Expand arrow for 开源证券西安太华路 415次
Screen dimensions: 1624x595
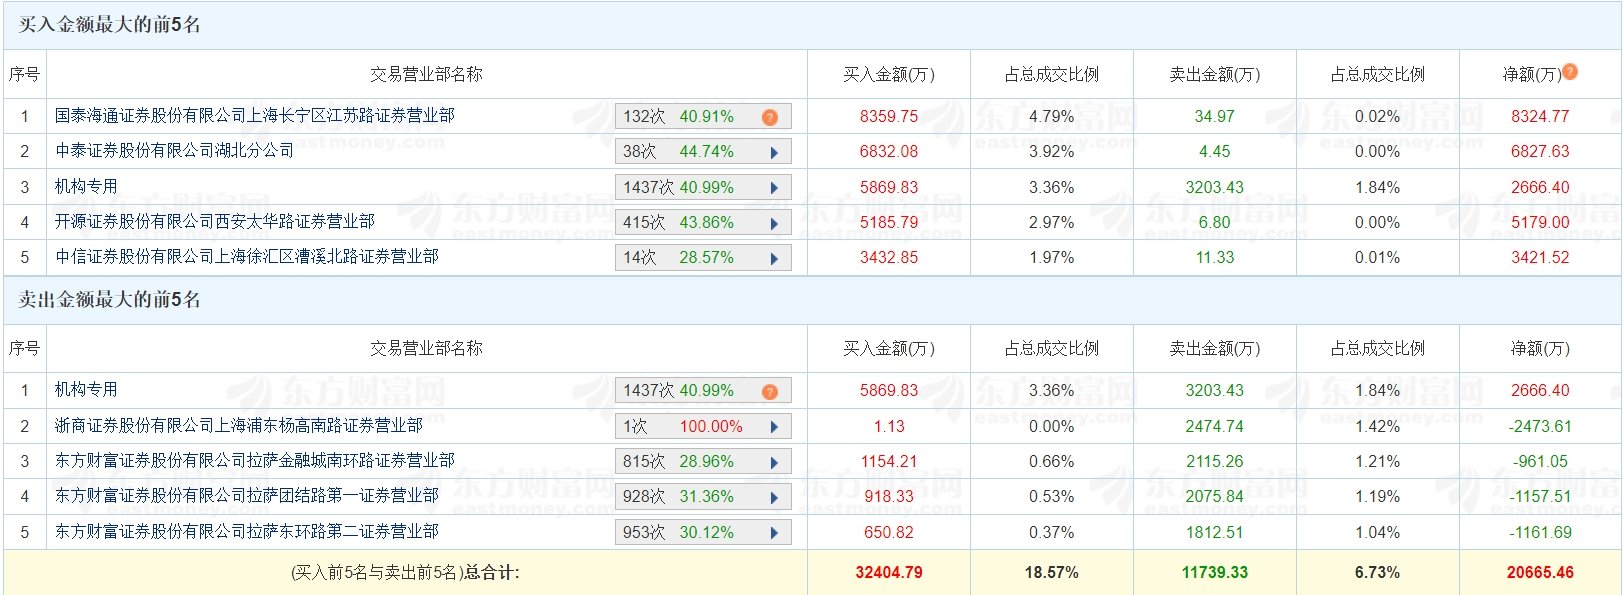[774, 223]
